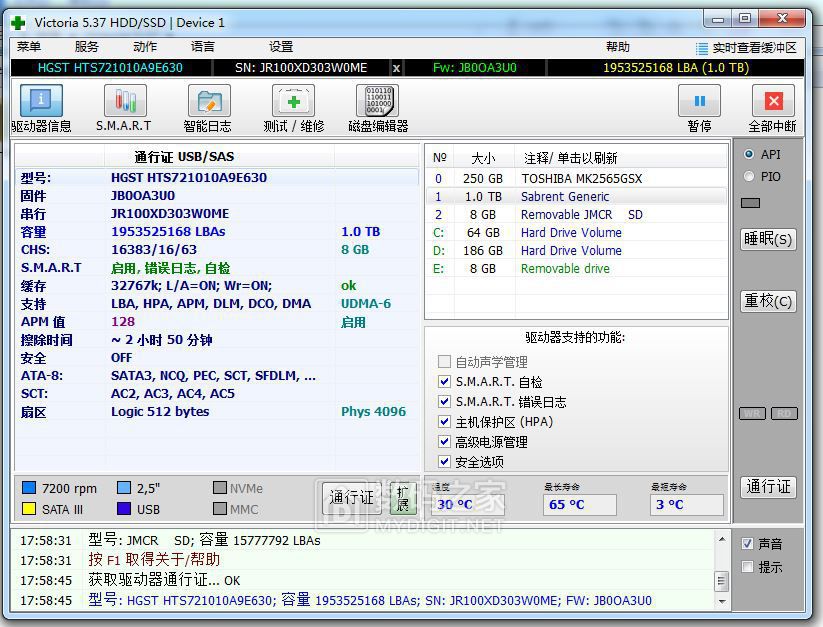Viewport: 823px width, 627px height.
Task: Toggle the S.M.A.R.T. 自检 checkbox
Action: coord(444,381)
